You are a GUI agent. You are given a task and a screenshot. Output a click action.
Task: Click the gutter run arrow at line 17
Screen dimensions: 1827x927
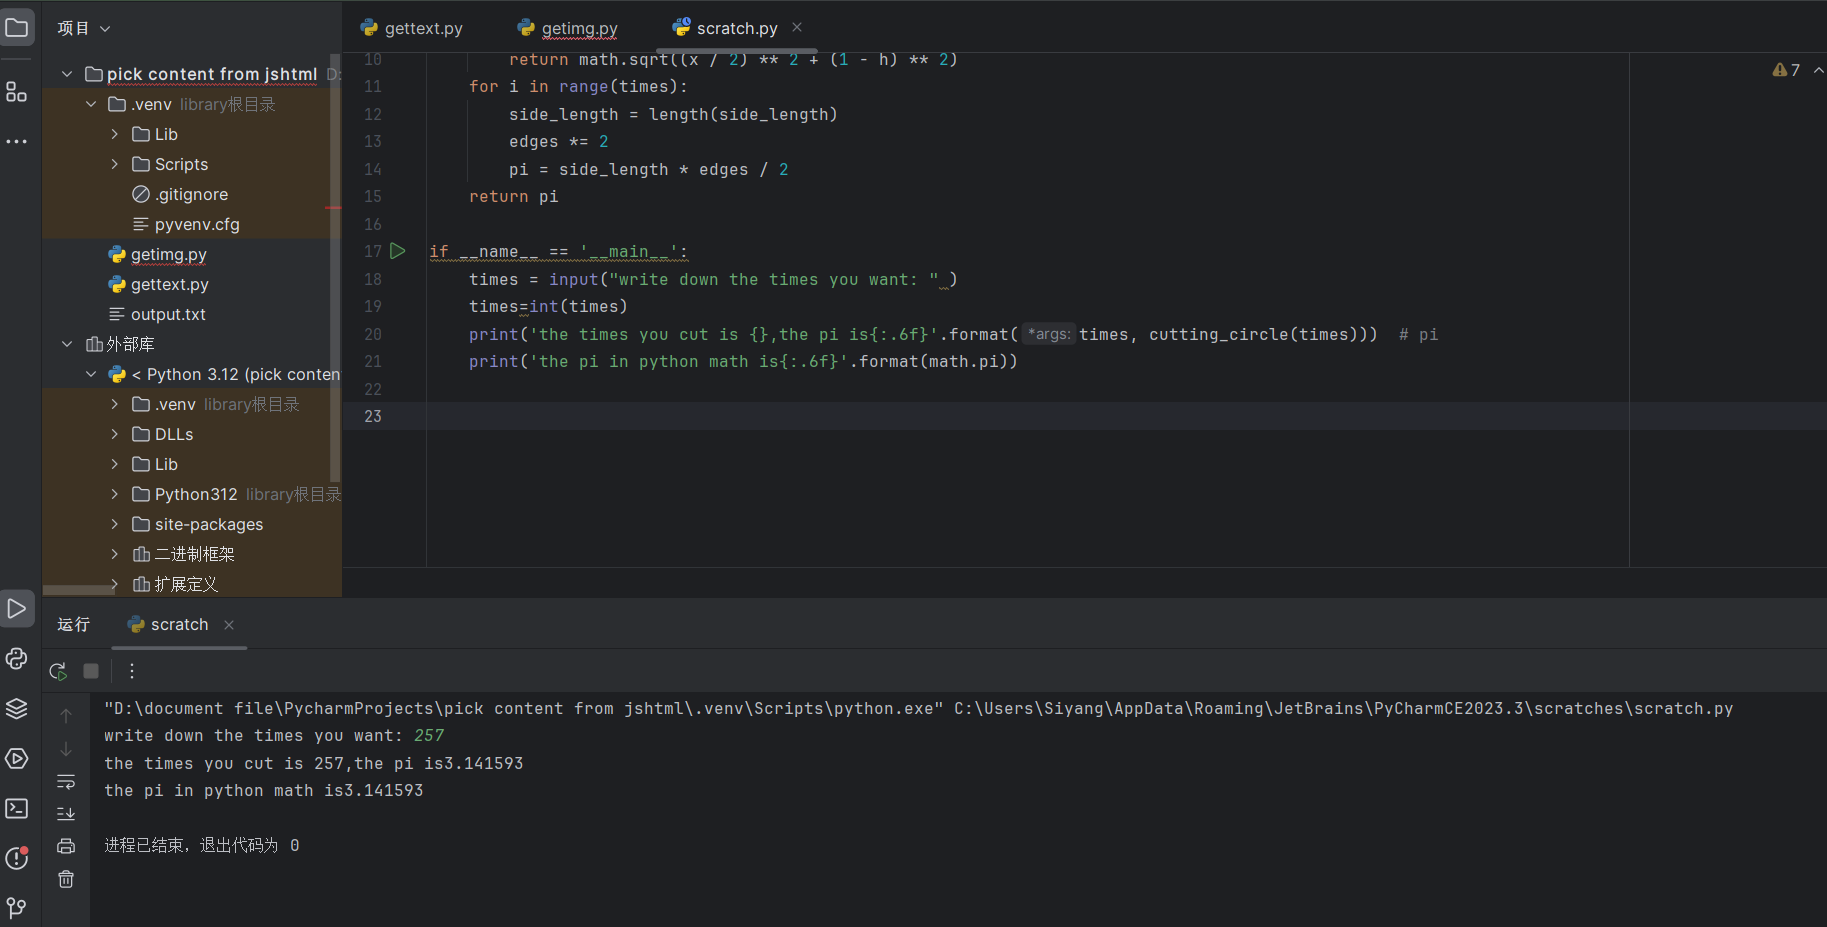[x=398, y=251]
